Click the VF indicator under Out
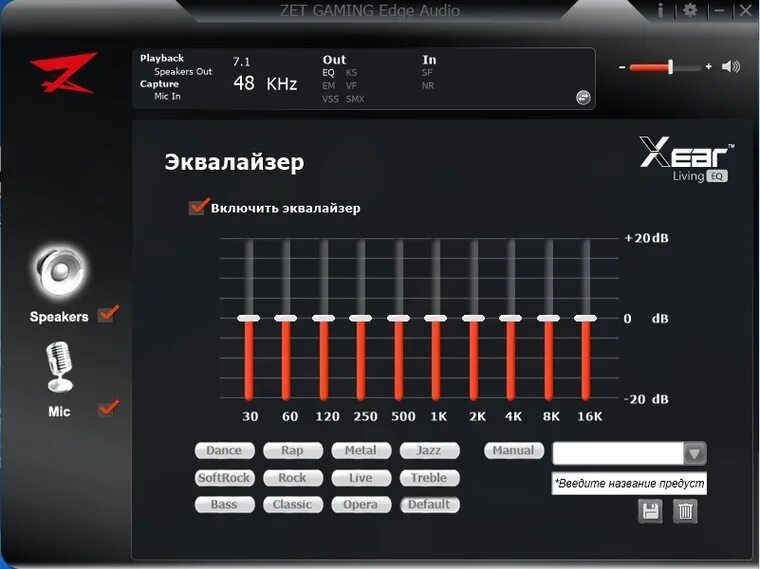Screen dimensions: 760x569 351,86
